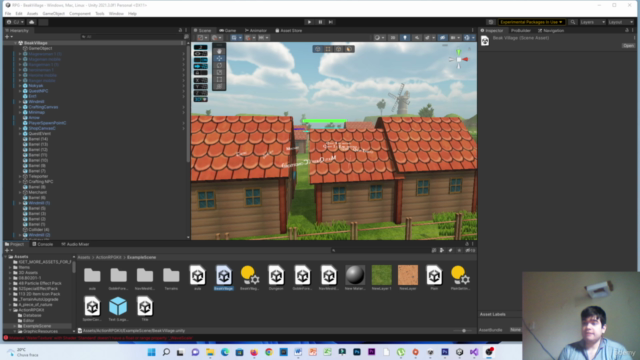The image size is (640, 360).
Task: Select the Move tool in Scene overlay
Action: pyautogui.click(x=219, y=58)
